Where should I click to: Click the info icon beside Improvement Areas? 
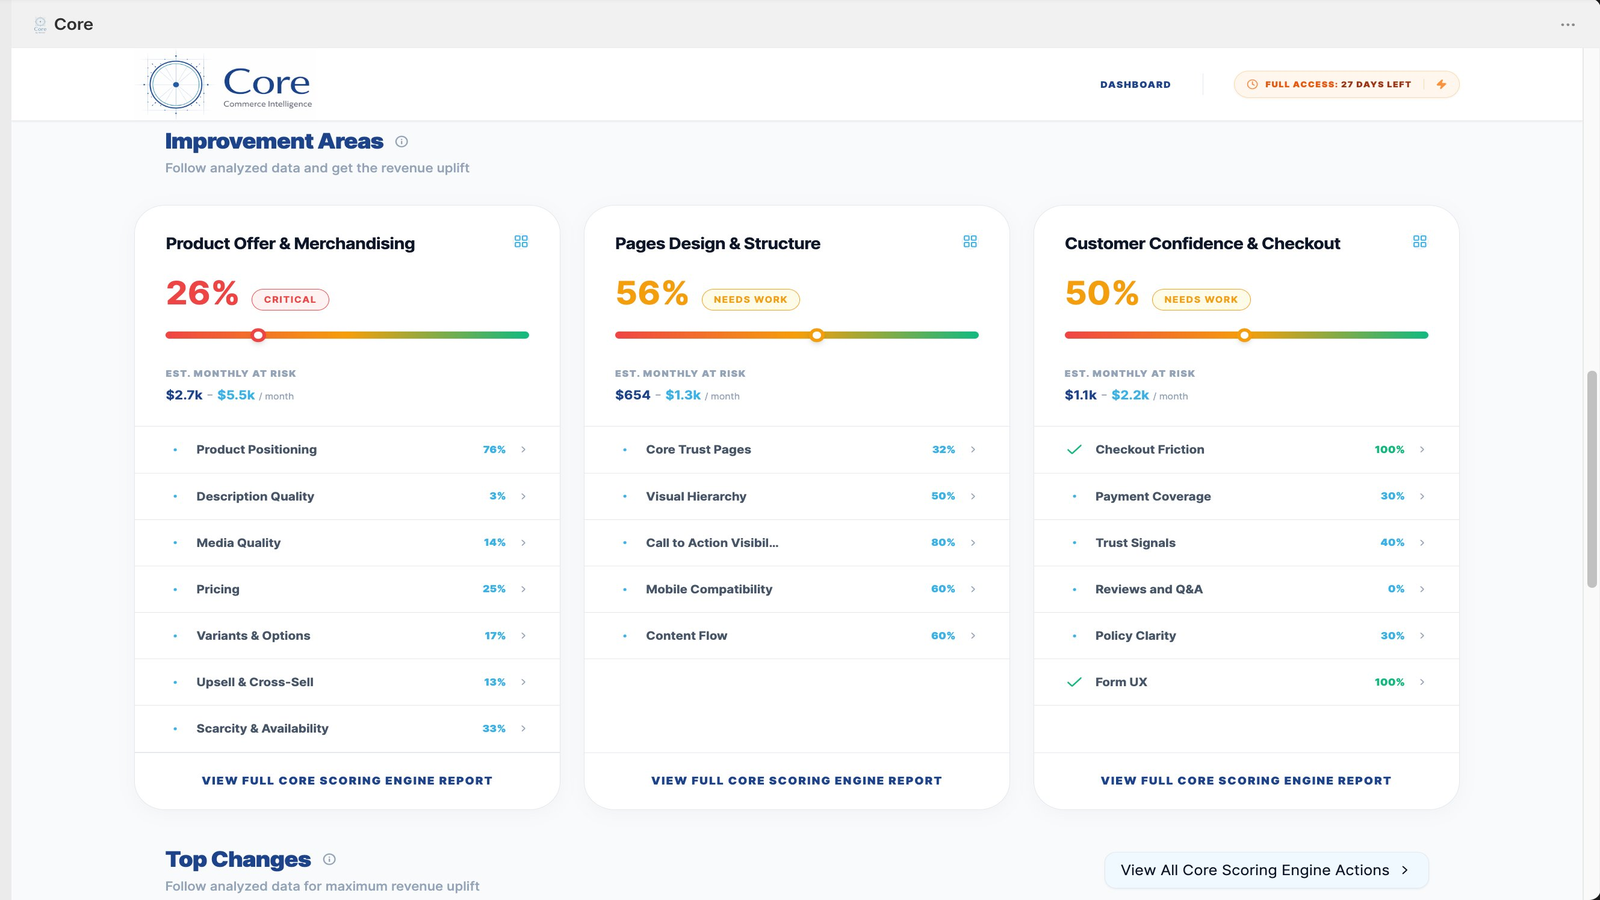[x=402, y=142]
